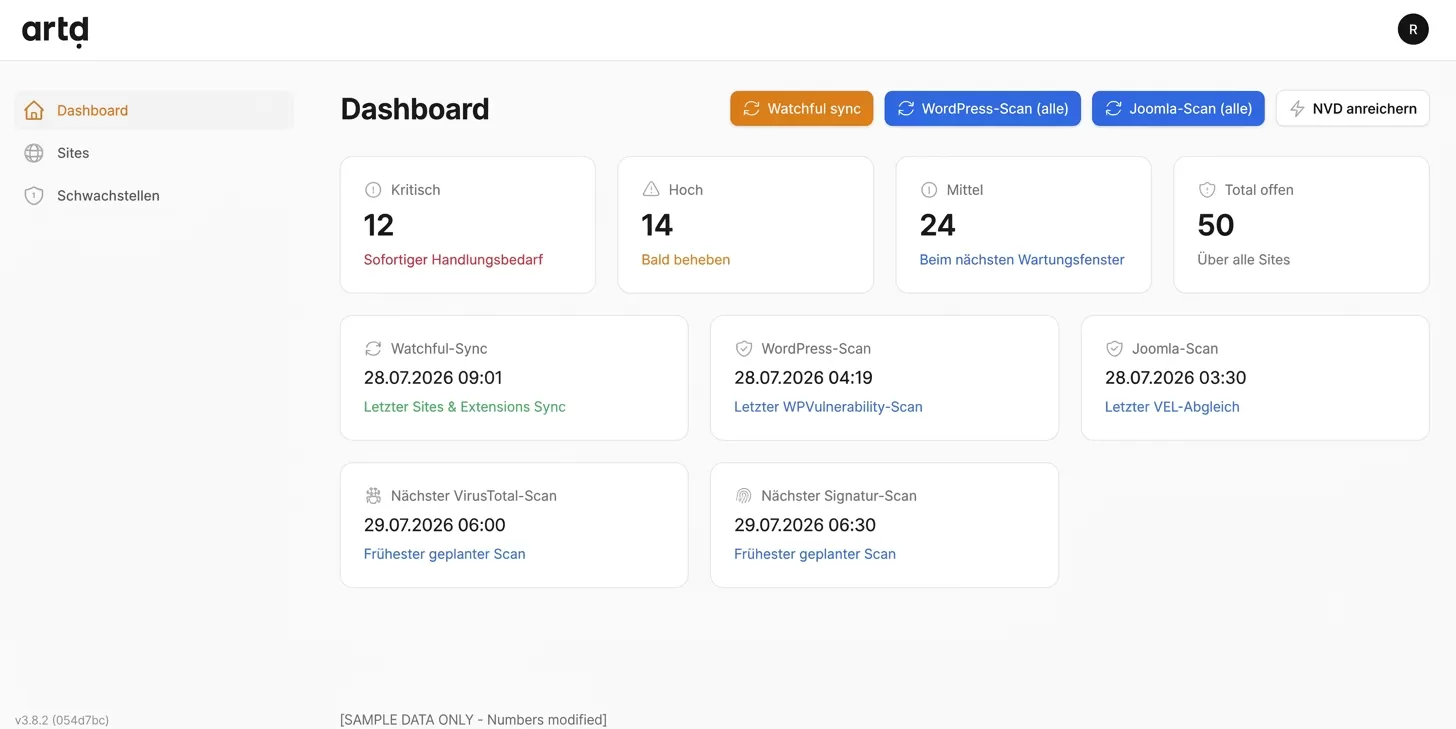Click 'Bald beheben' text
The width and height of the screenshot is (1456, 729).
pos(686,259)
